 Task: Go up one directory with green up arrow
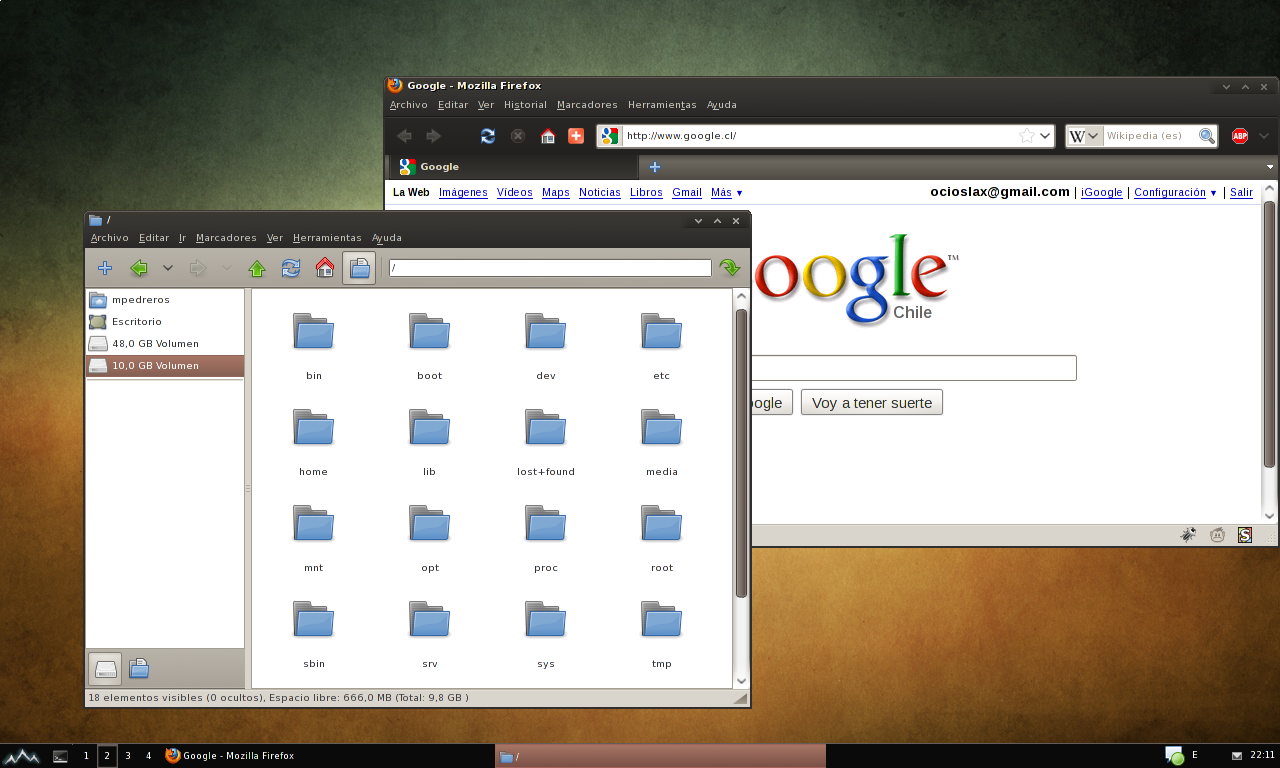[x=257, y=268]
